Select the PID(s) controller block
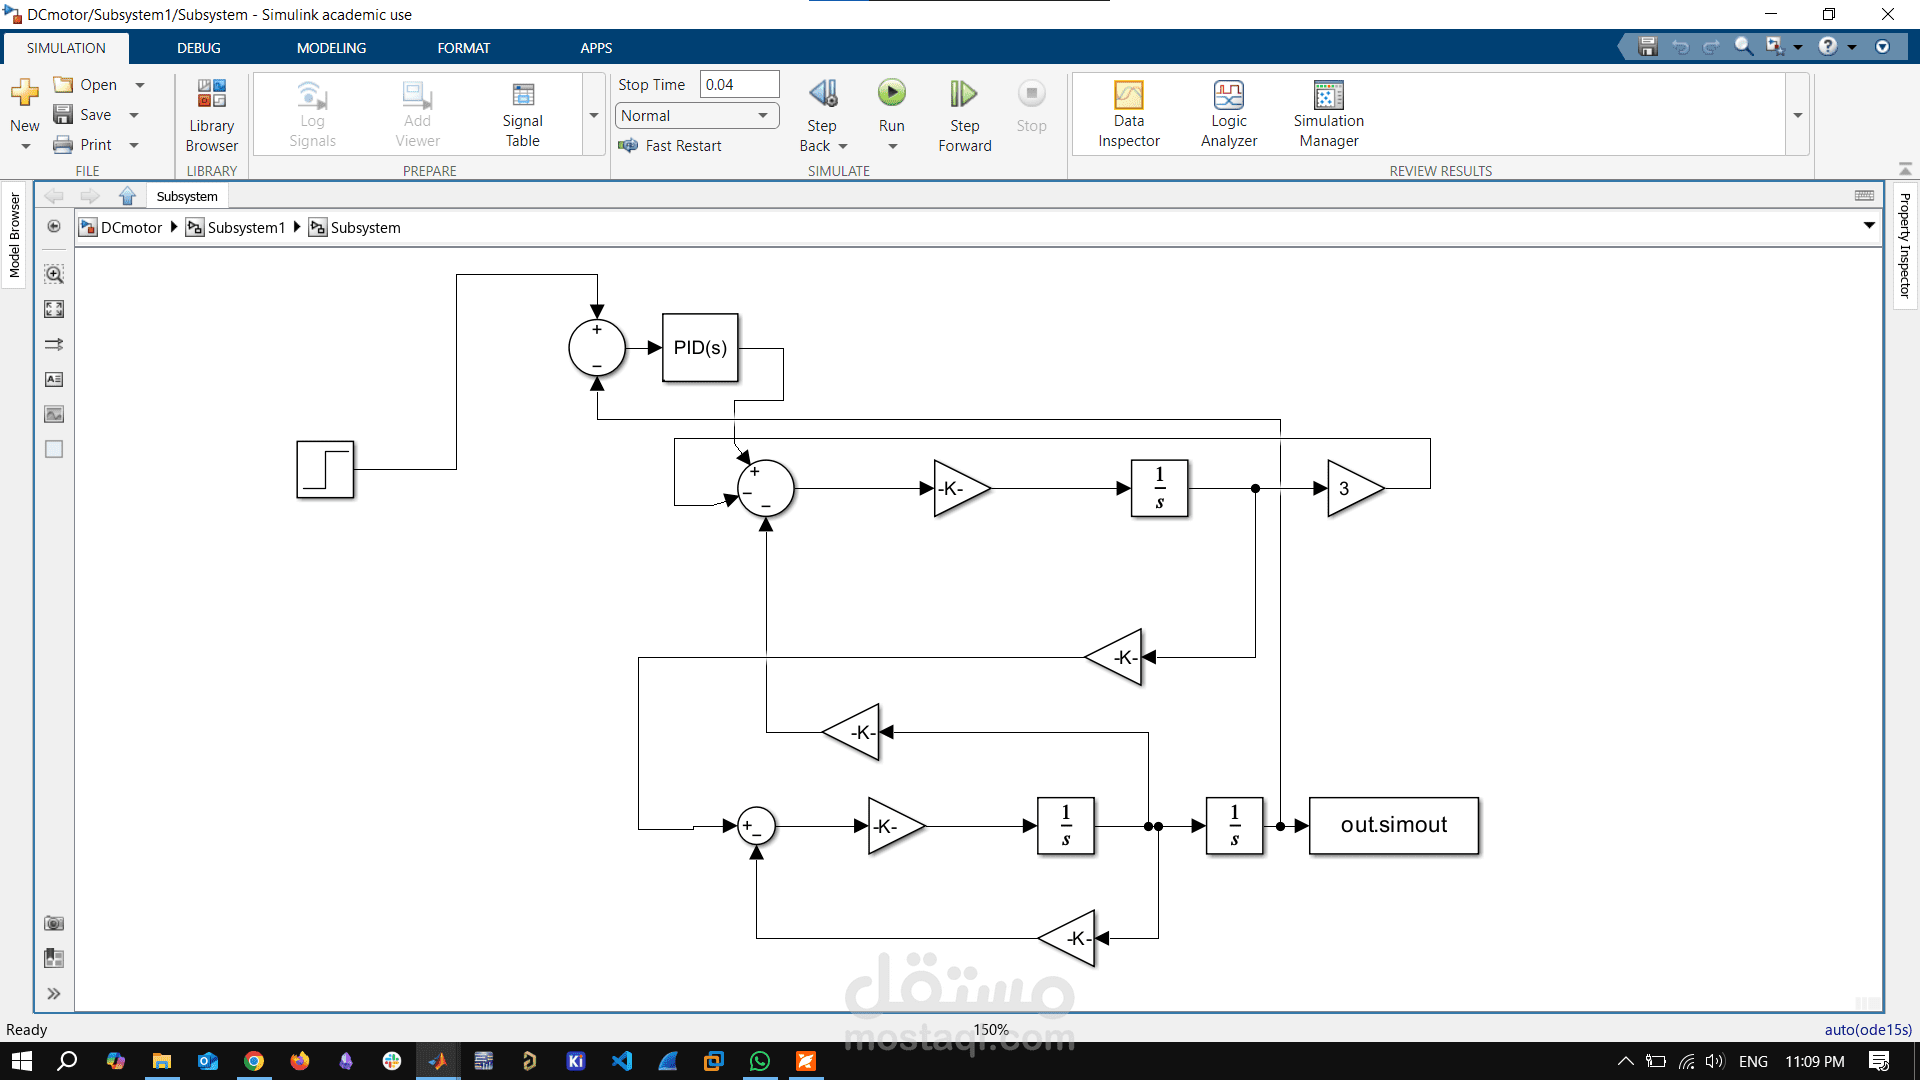The image size is (1920, 1080). pos(700,348)
